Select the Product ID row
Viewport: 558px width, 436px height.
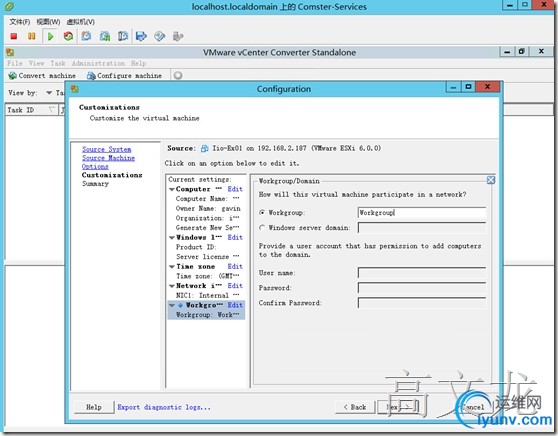click(x=196, y=247)
